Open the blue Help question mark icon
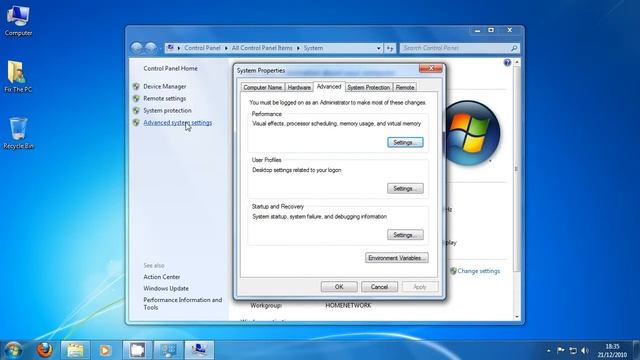640x360 pixels. click(507, 62)
